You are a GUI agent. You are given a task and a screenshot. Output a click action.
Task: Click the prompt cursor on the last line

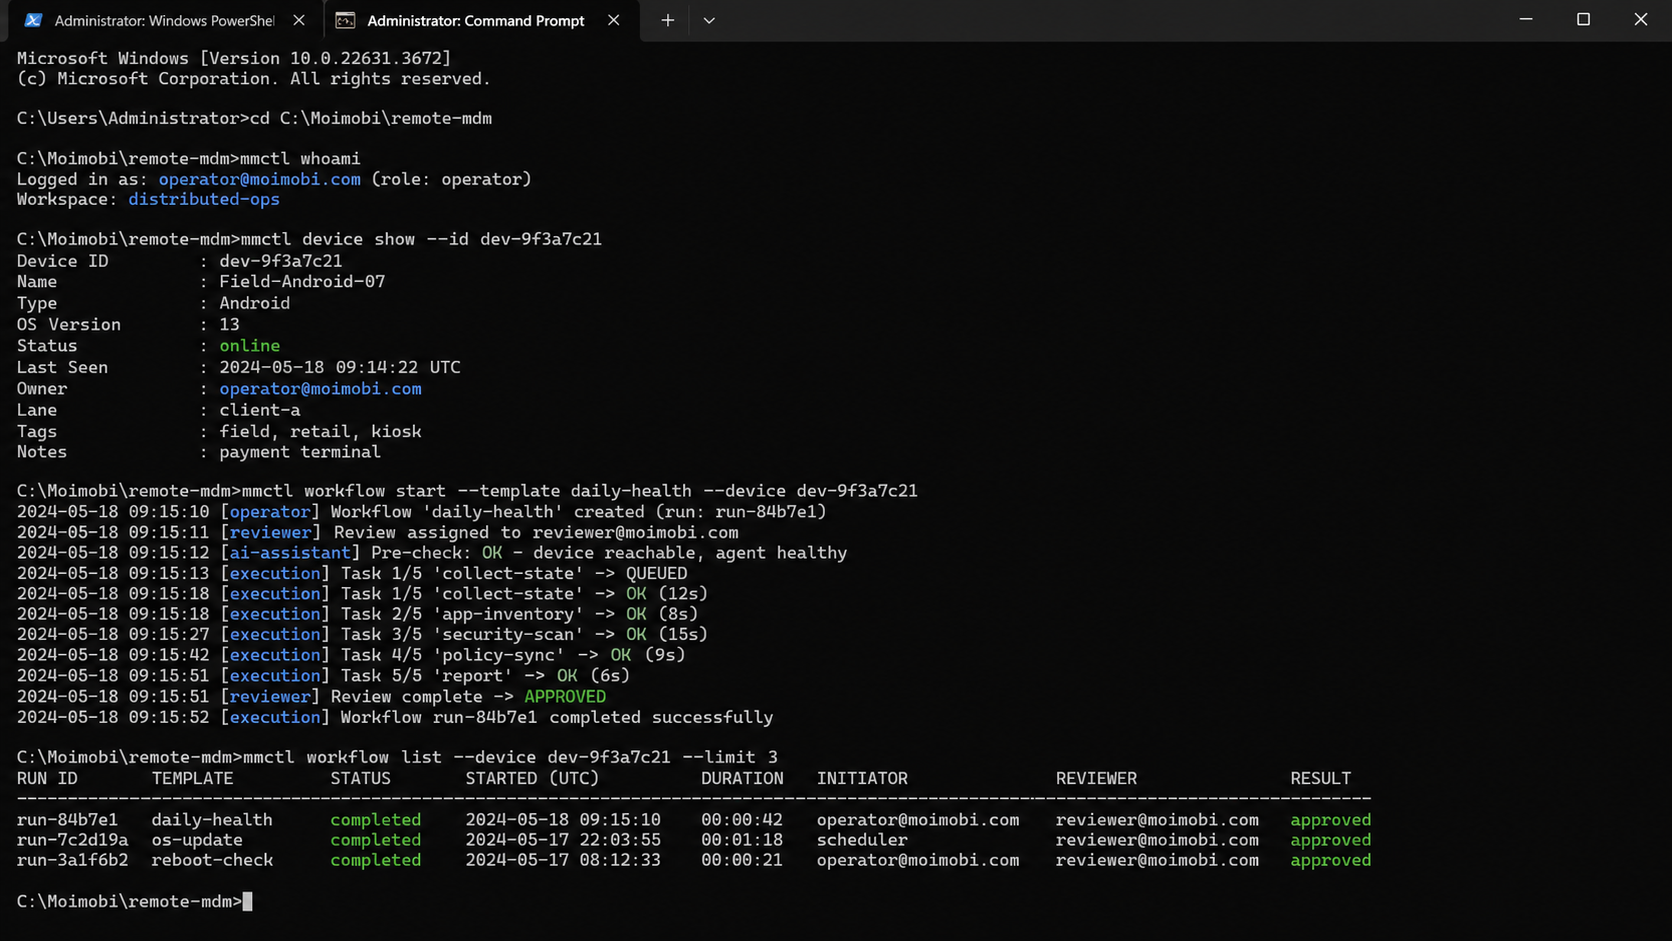[x=247, y=902]
